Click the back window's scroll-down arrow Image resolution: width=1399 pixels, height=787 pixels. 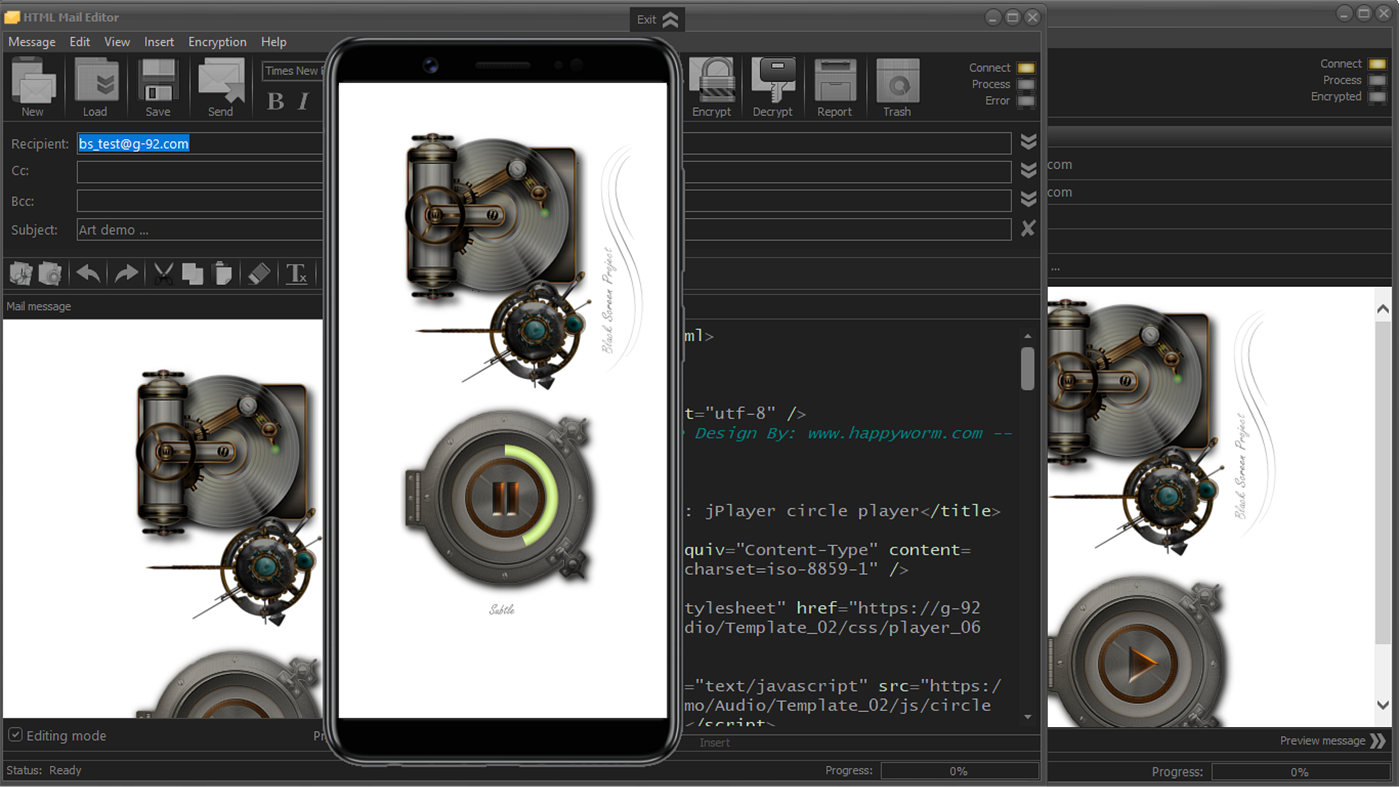(1383, 705)
